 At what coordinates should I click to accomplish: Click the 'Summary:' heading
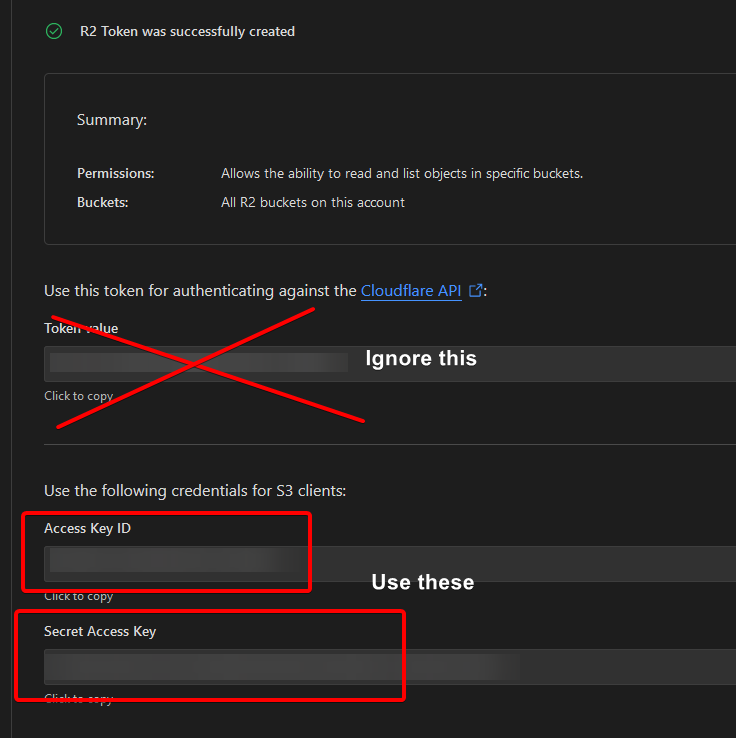112,120
